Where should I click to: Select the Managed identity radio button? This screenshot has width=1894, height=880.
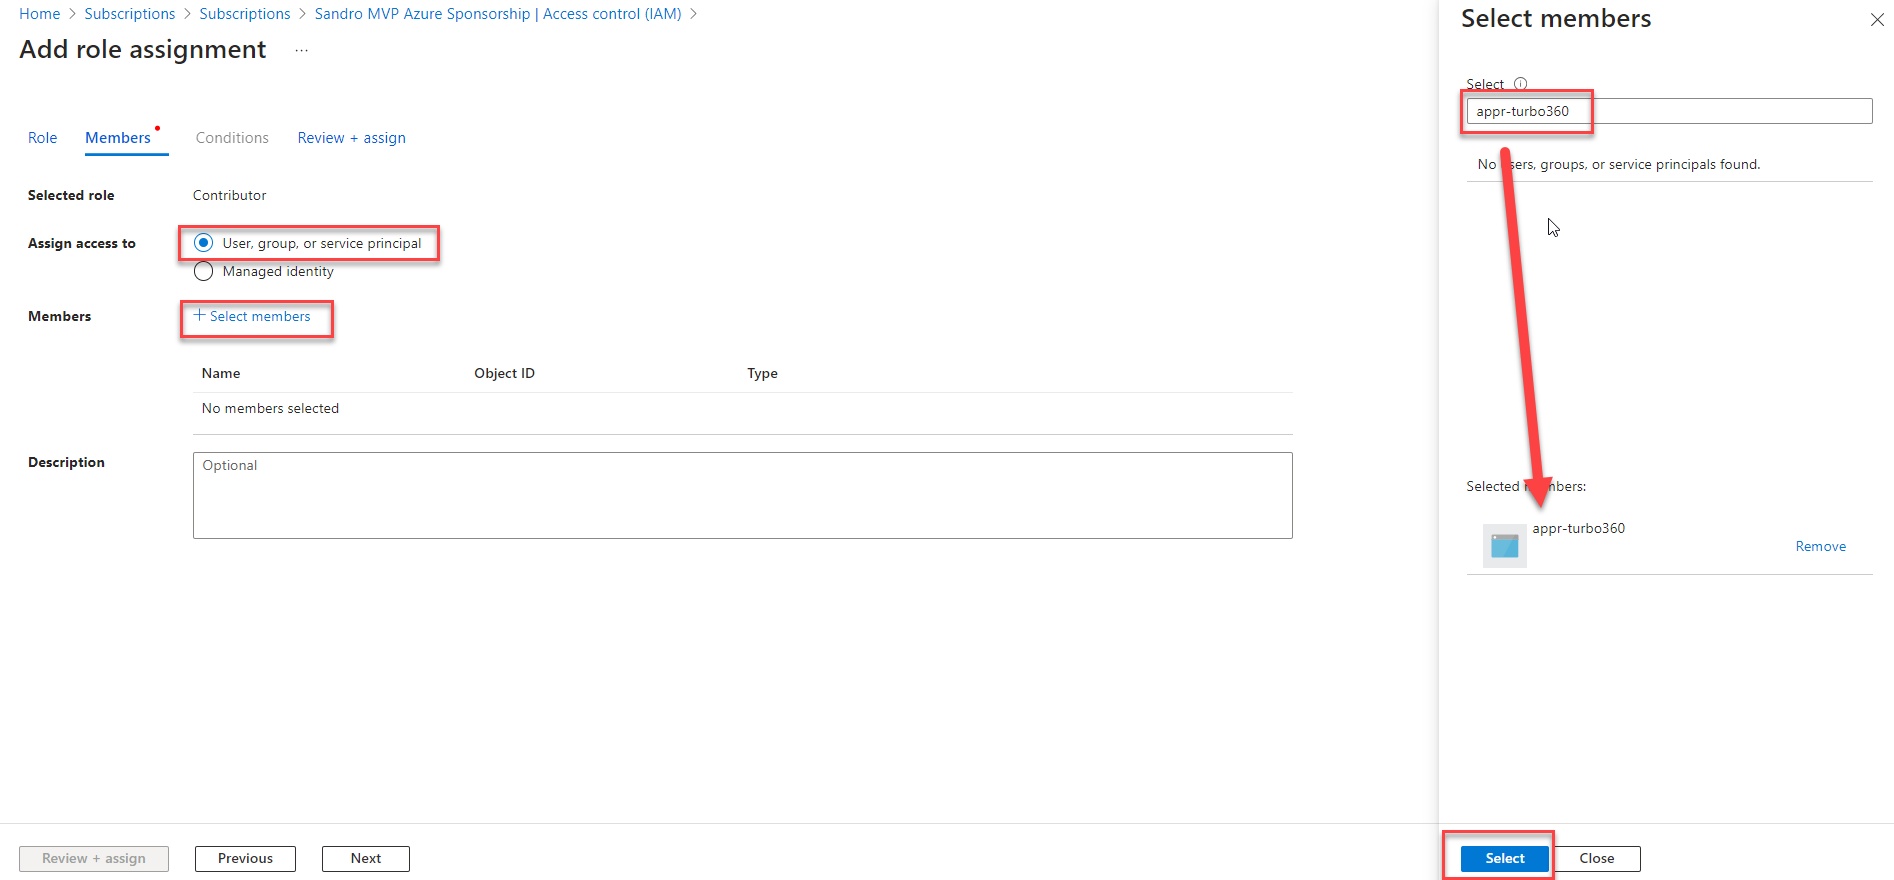point(204,272)
